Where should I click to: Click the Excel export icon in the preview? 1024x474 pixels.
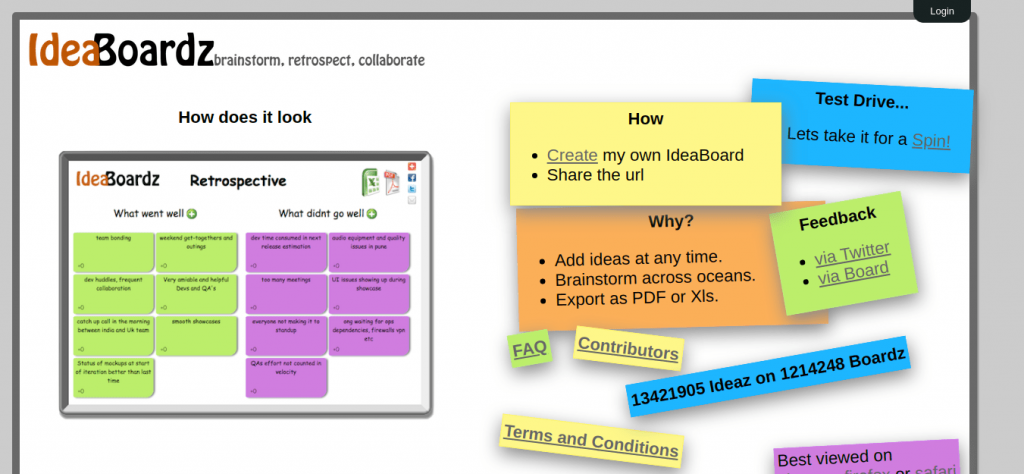[x=372, y=182]
